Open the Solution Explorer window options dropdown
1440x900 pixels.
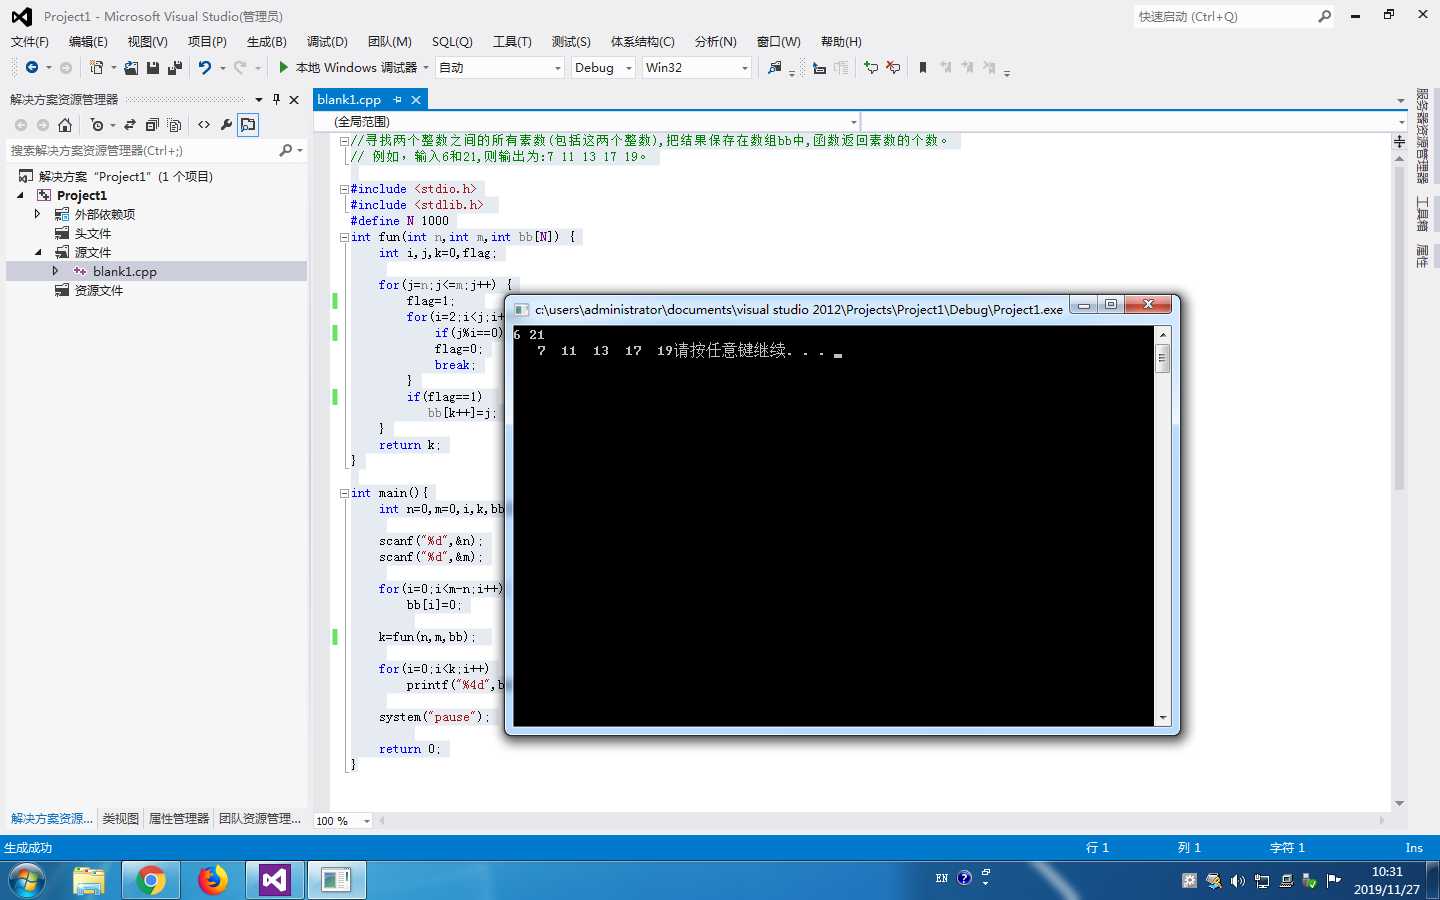click(x=259, y=99)
